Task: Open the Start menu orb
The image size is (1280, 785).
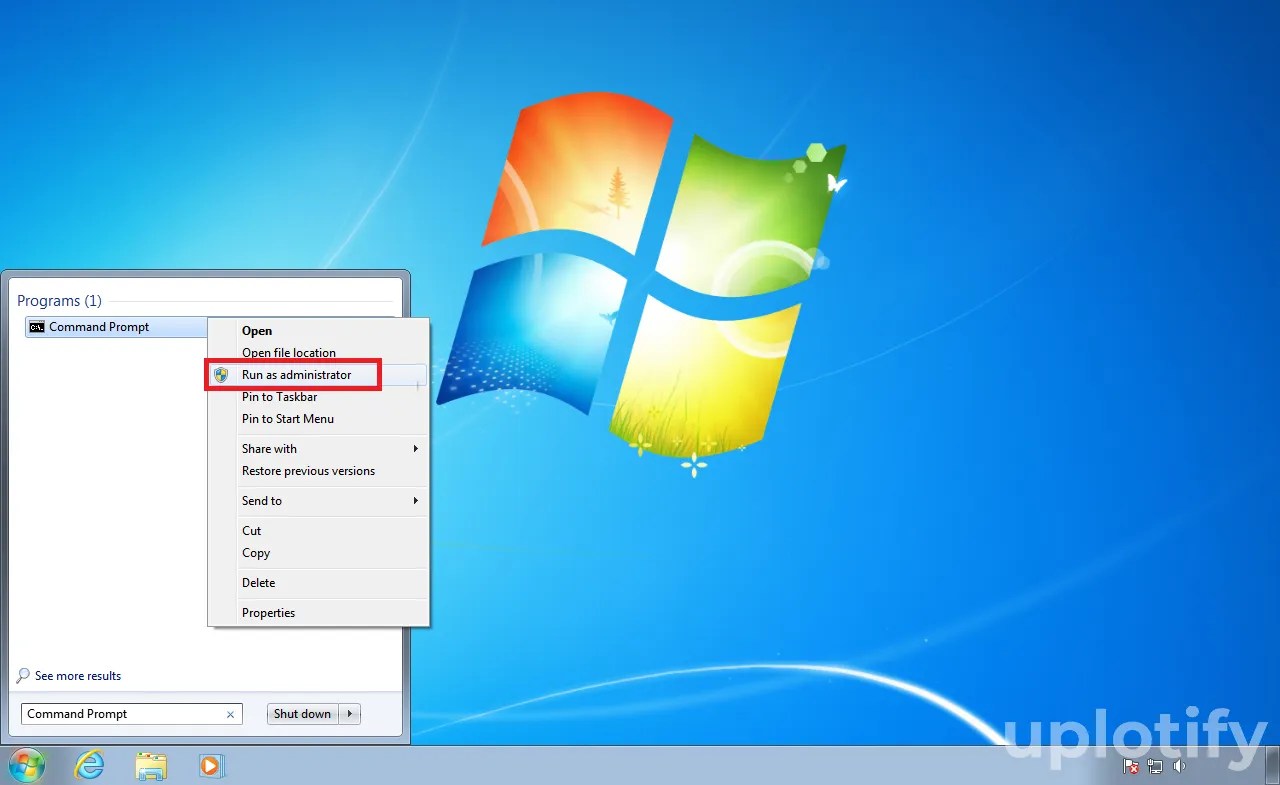Action: [x=26, y=765]
